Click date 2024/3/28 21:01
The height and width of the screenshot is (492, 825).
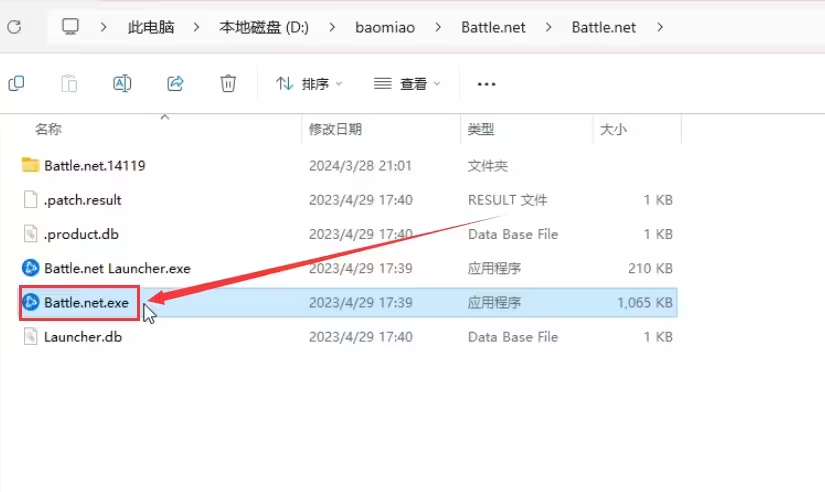coord(360,166)
